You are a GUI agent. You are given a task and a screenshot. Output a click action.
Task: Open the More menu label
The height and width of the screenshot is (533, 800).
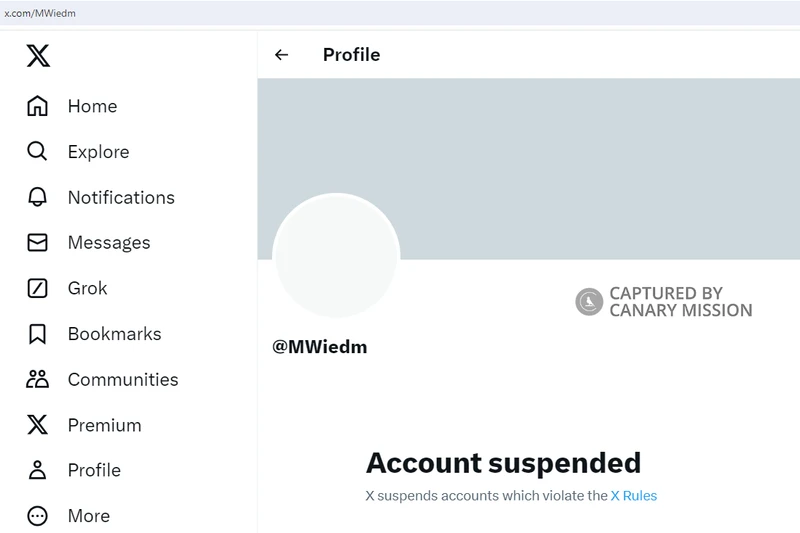(x=89, y=516)
